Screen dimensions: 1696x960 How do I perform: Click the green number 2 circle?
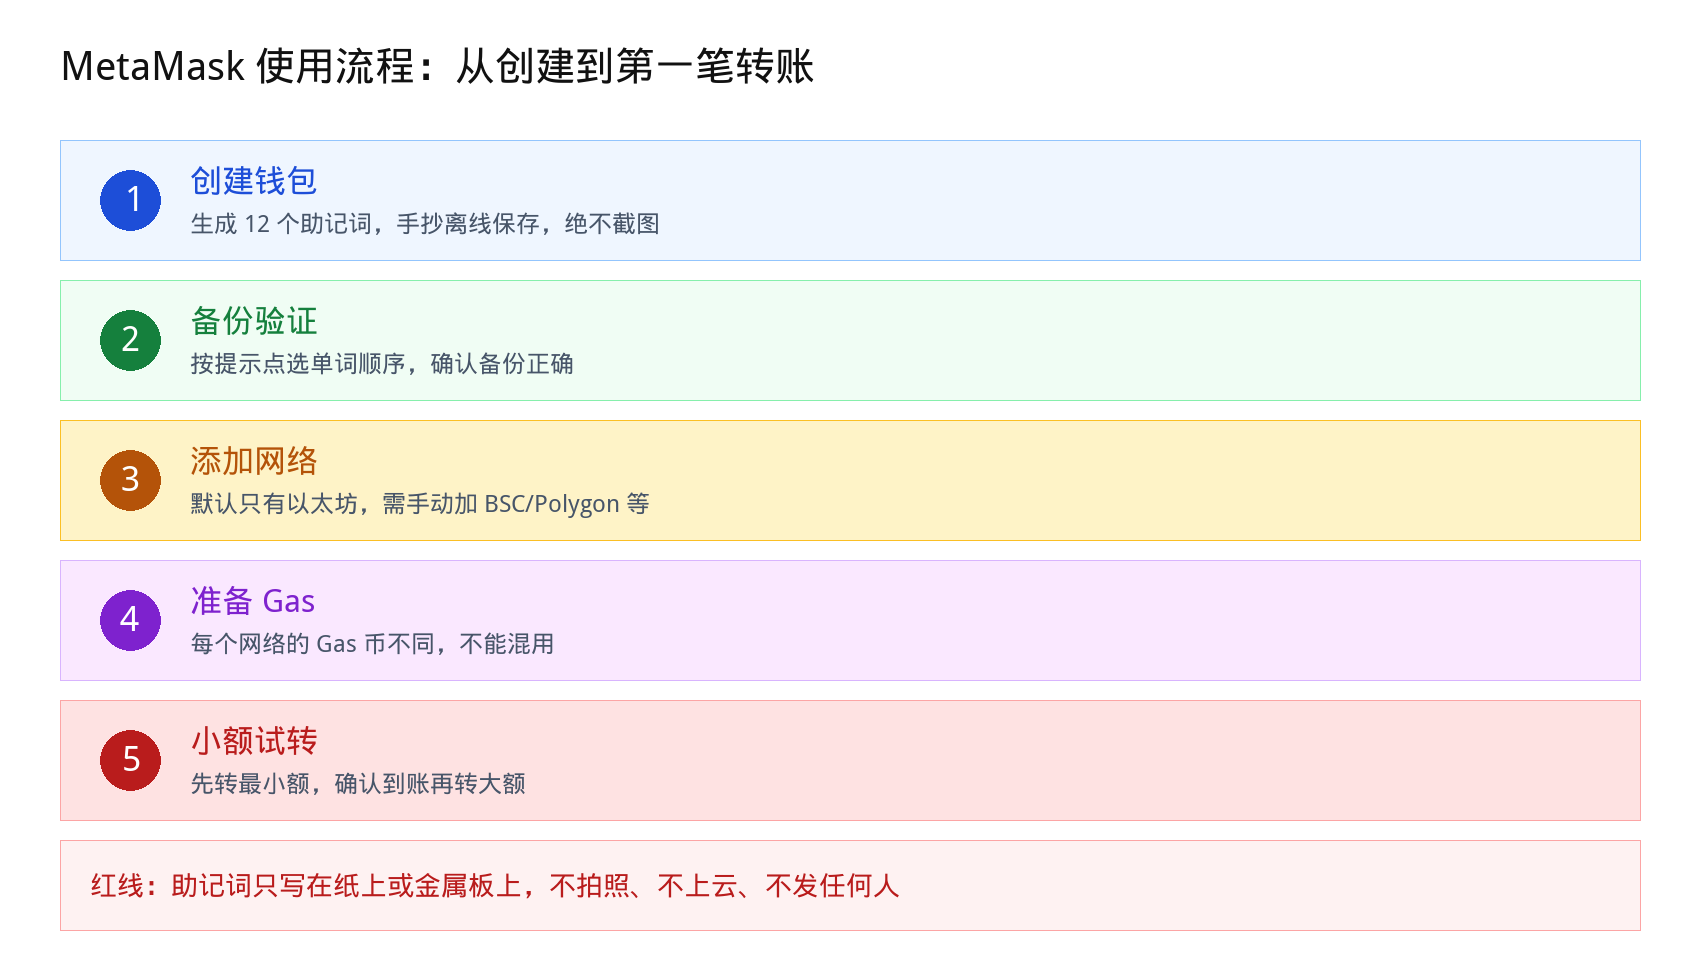click(x=130, y=340)
